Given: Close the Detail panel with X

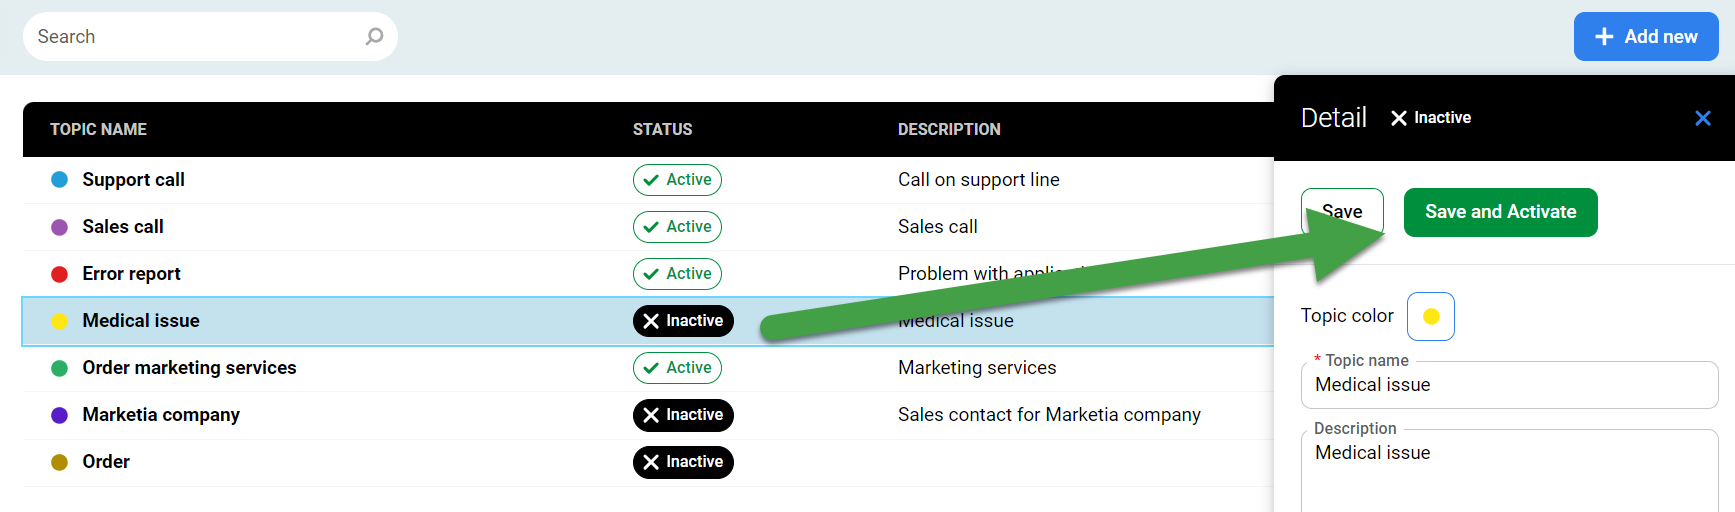Looking at the screenshot, I should pos(1703,118).
